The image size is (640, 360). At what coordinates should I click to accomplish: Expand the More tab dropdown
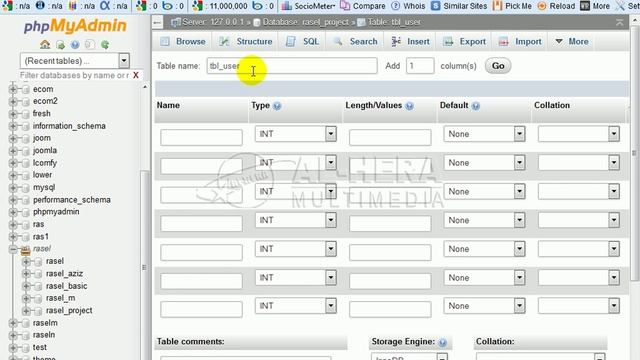[x=571, y=42]
